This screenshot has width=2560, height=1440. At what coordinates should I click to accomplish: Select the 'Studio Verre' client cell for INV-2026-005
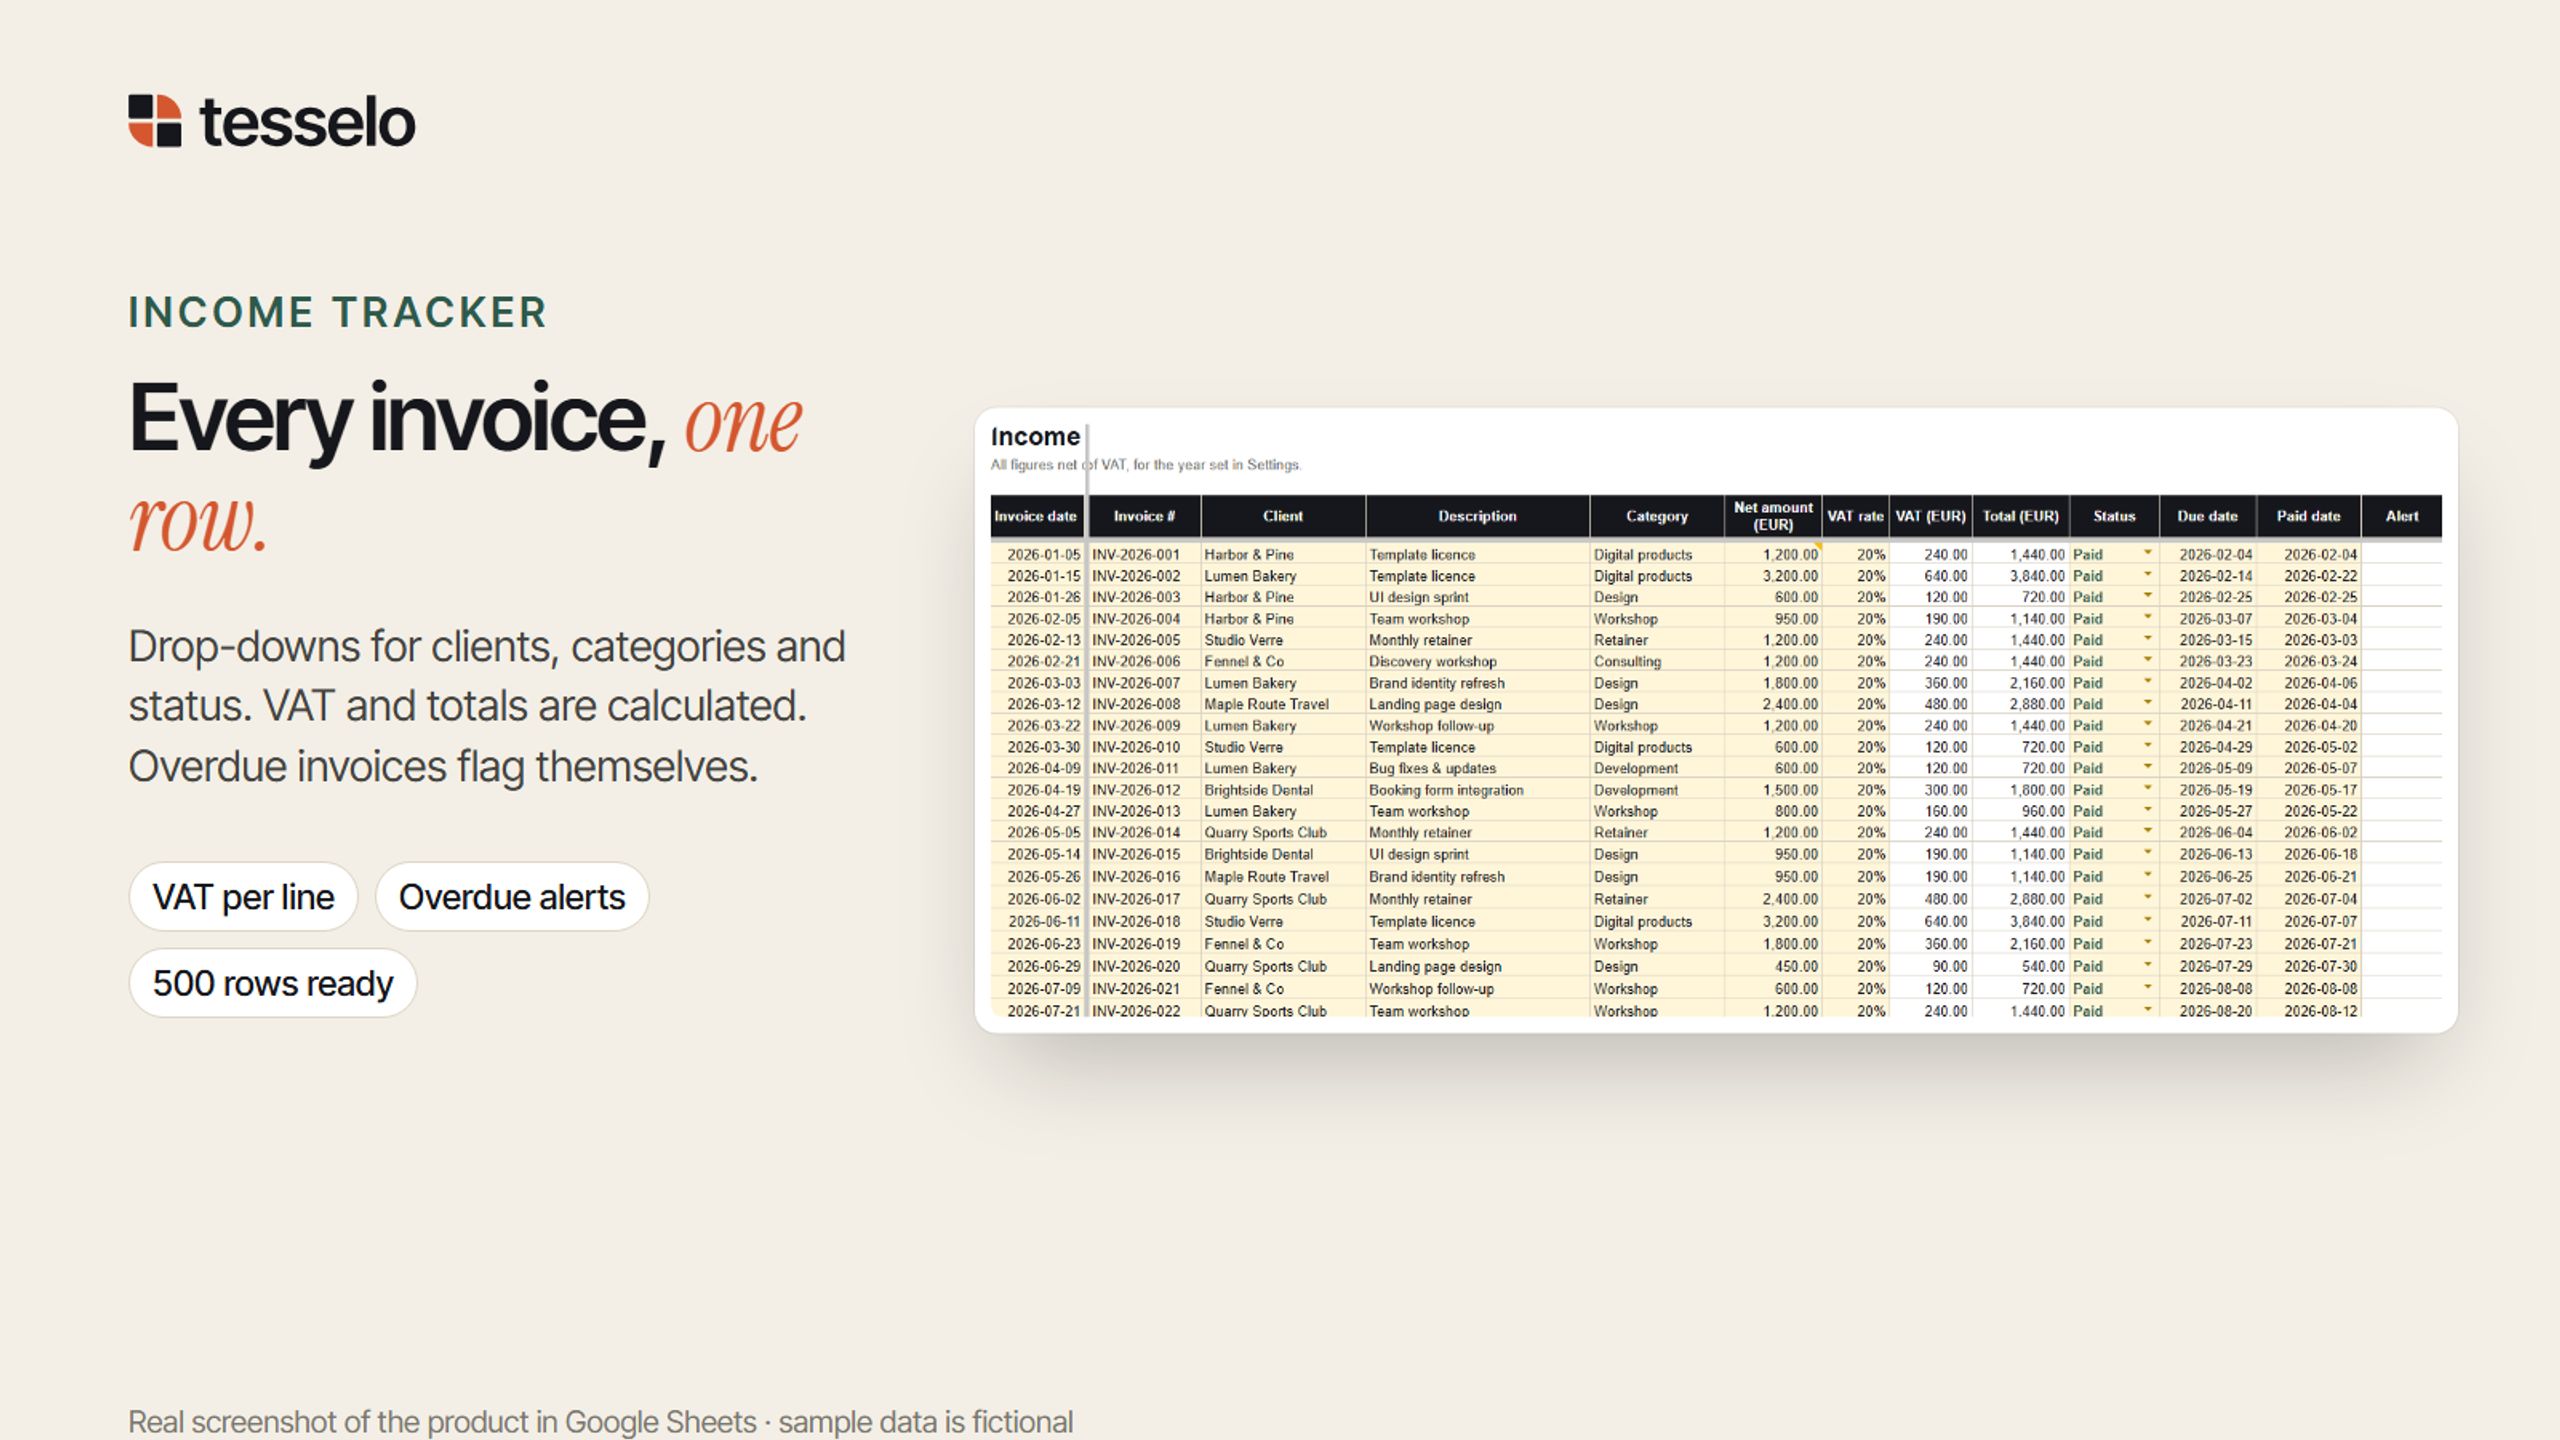[1283, 640]
